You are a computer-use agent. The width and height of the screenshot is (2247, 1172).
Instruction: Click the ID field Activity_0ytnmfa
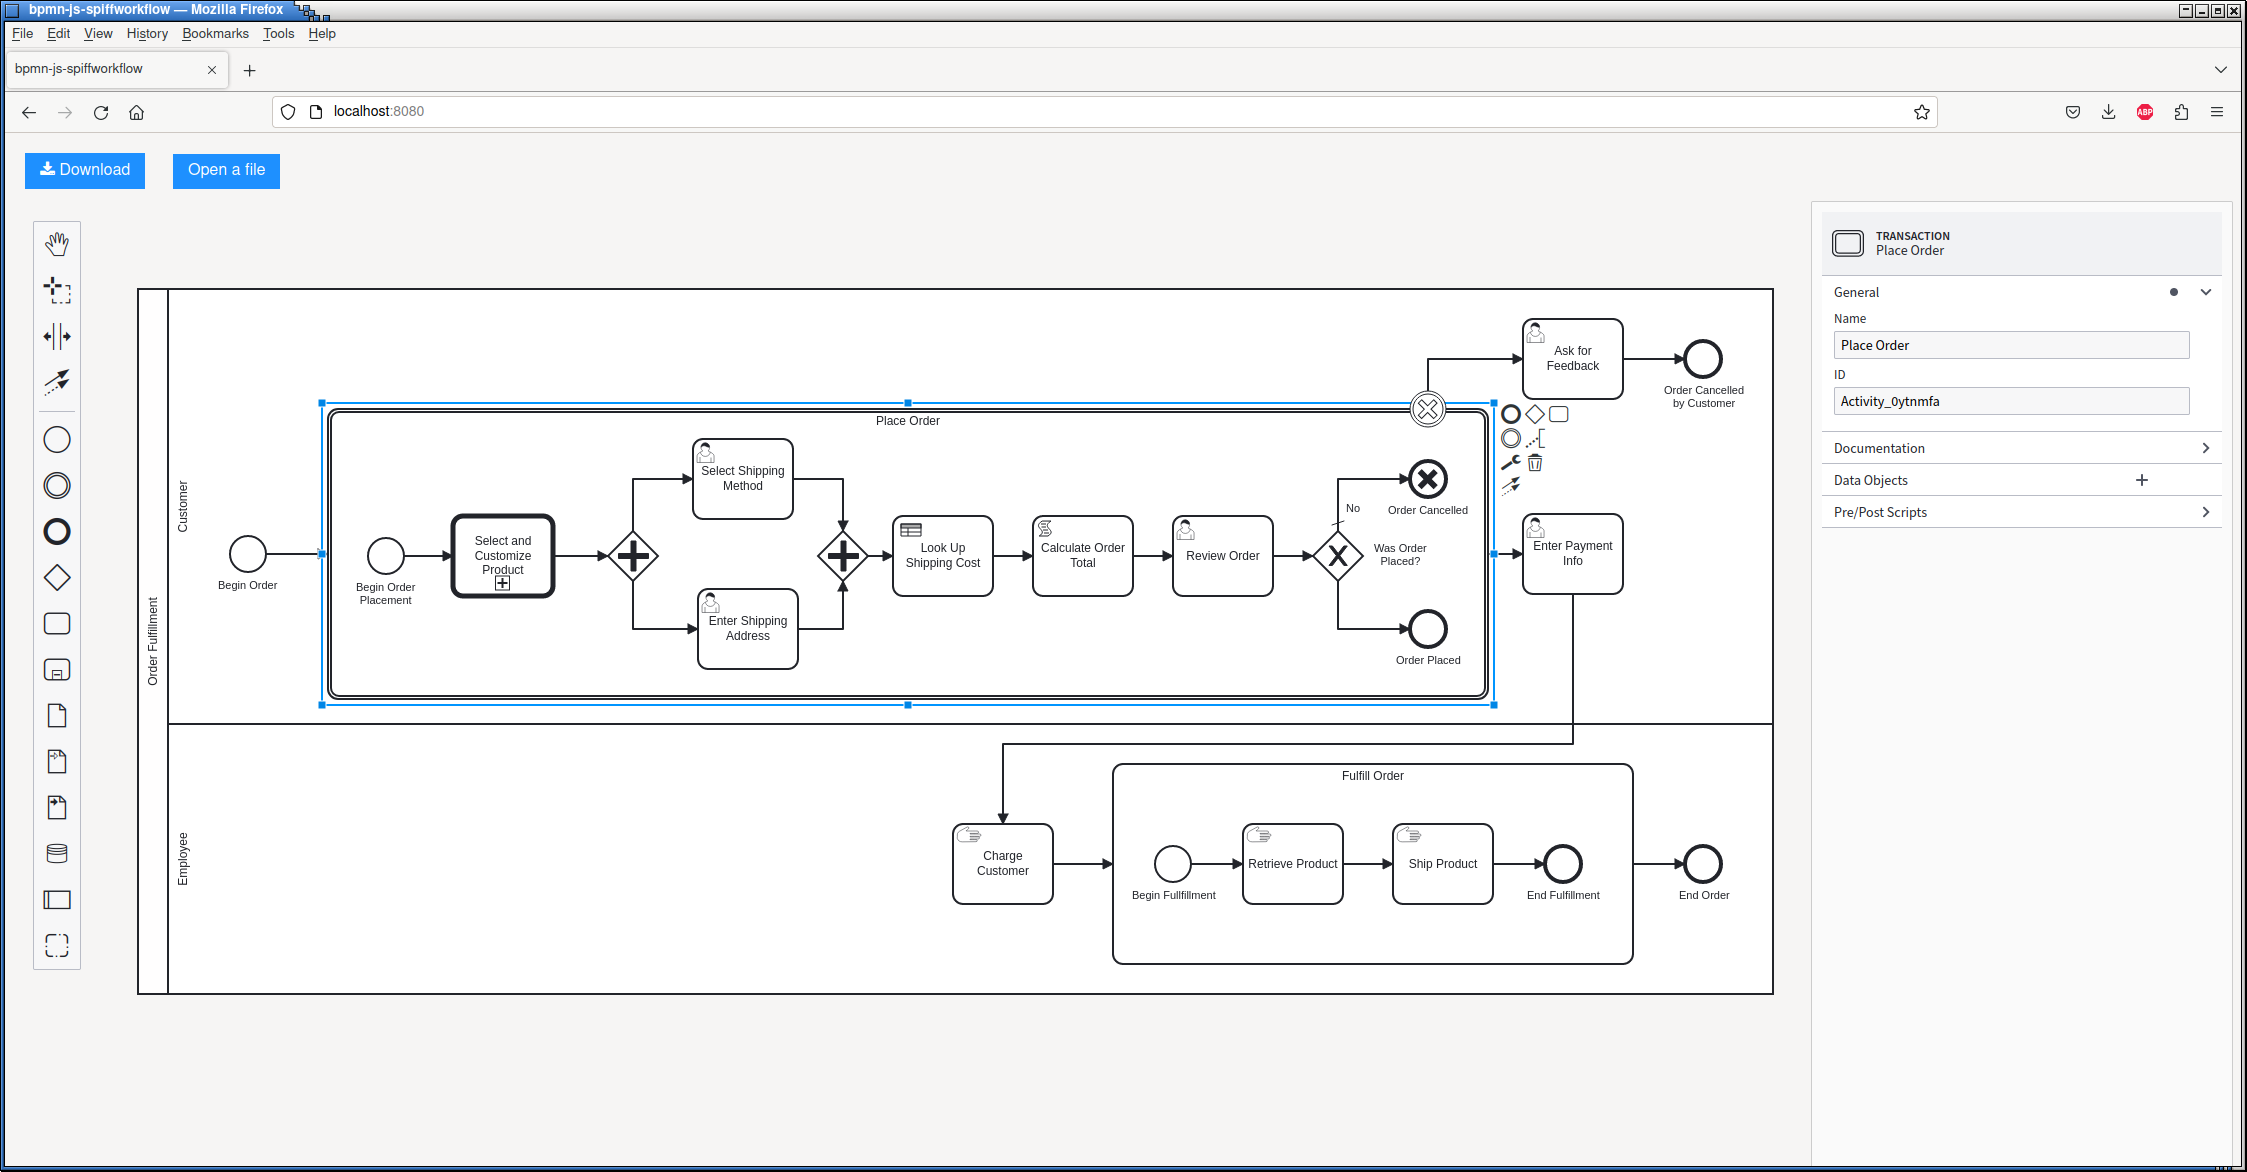coord(2011,401)
